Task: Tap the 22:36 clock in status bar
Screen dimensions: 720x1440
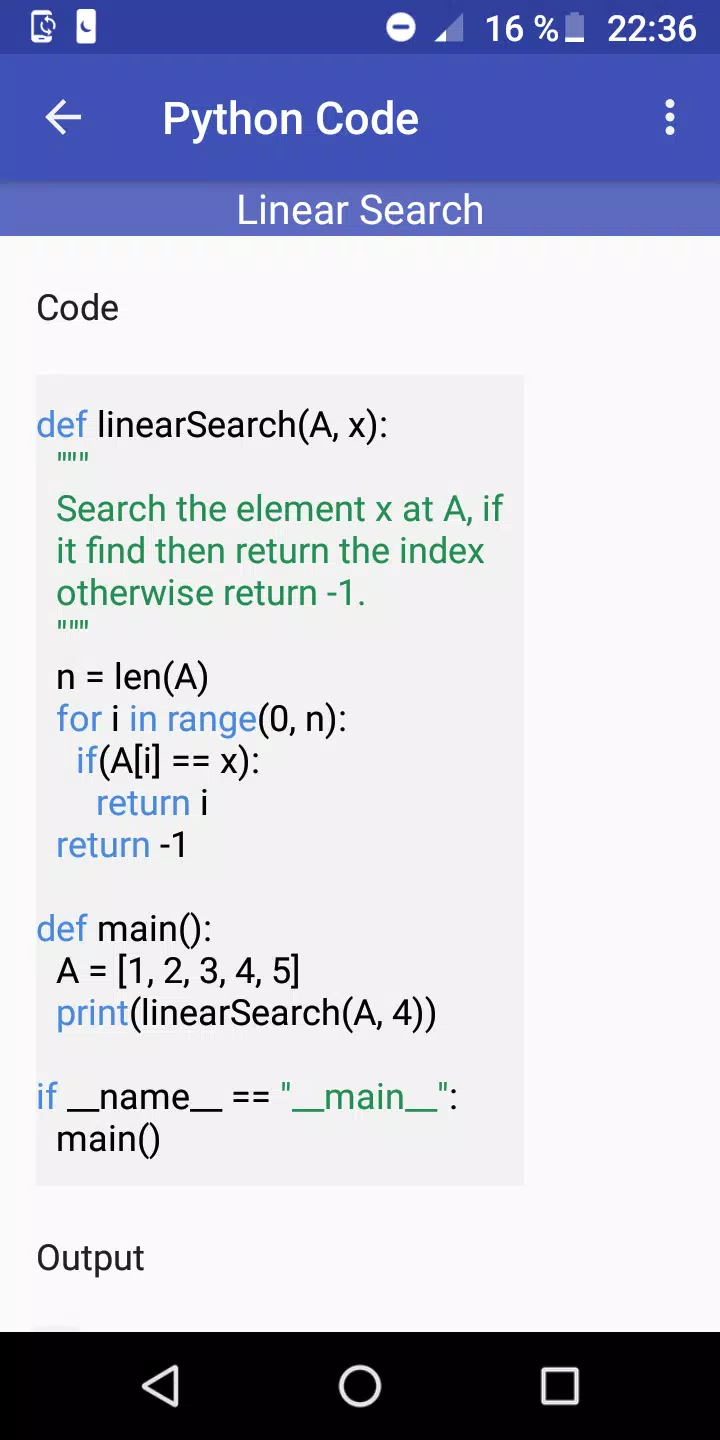Action: [651, 28]
